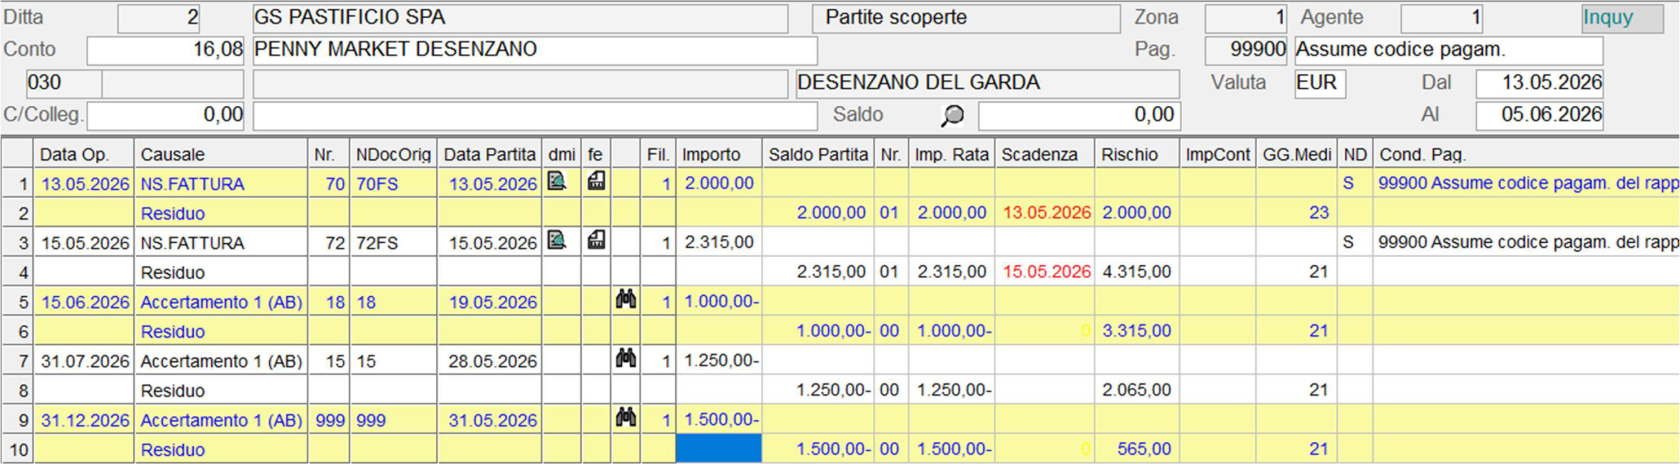Select row number 10 header
1680x464 pixels.
point(18,449)
